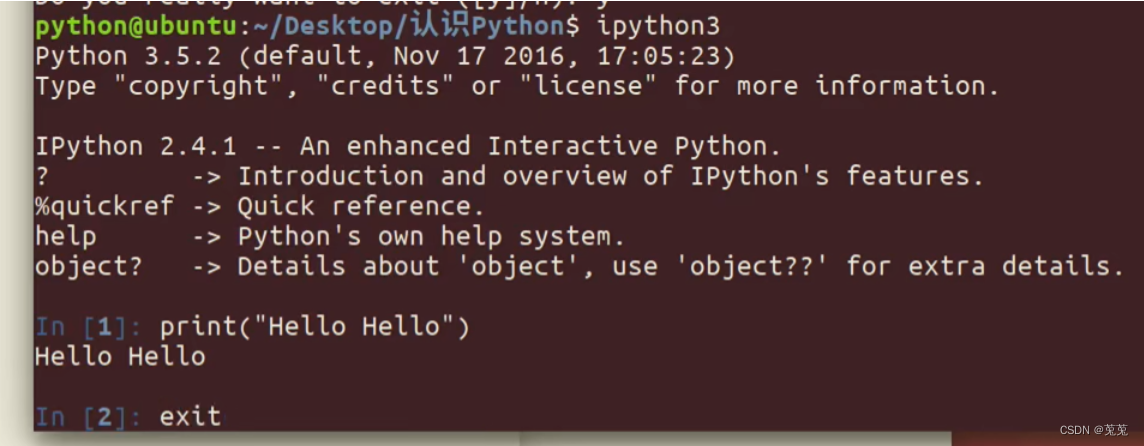1144x446 pixels.
Task: Select the '~/Desktop/认识Python' path text
Action: pos(411,26)
